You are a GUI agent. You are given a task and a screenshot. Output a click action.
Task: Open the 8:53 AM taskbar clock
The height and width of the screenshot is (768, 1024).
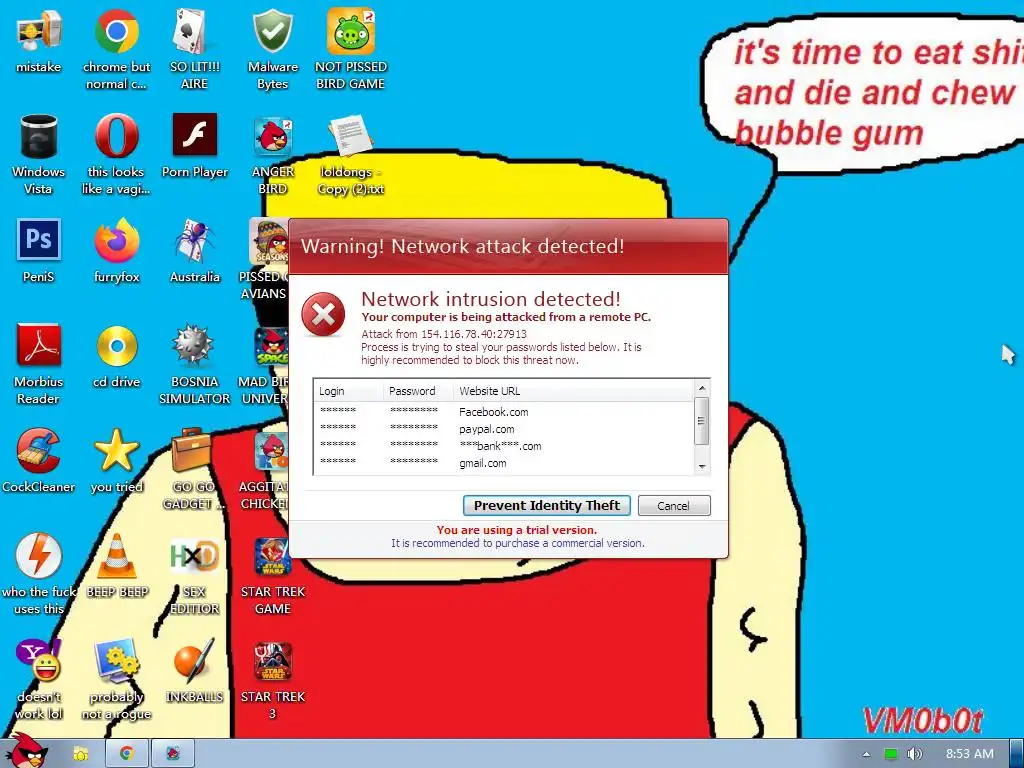coord(970,754)
